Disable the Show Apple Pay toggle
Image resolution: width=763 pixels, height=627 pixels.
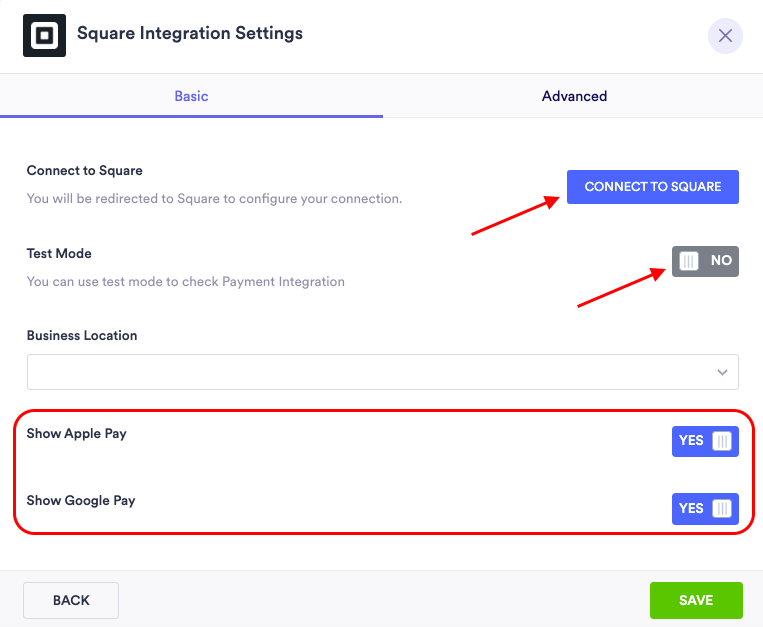pos(705,441)
